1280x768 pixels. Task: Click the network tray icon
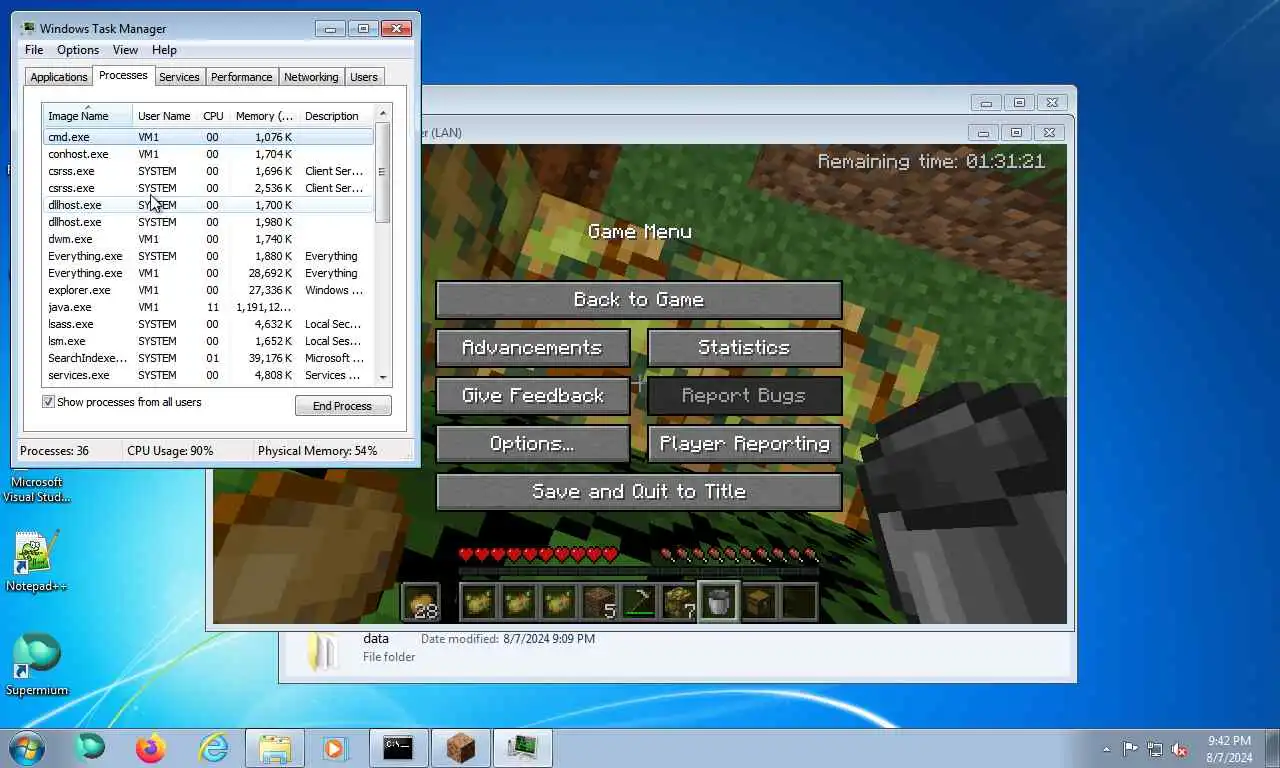point(1155,748)
